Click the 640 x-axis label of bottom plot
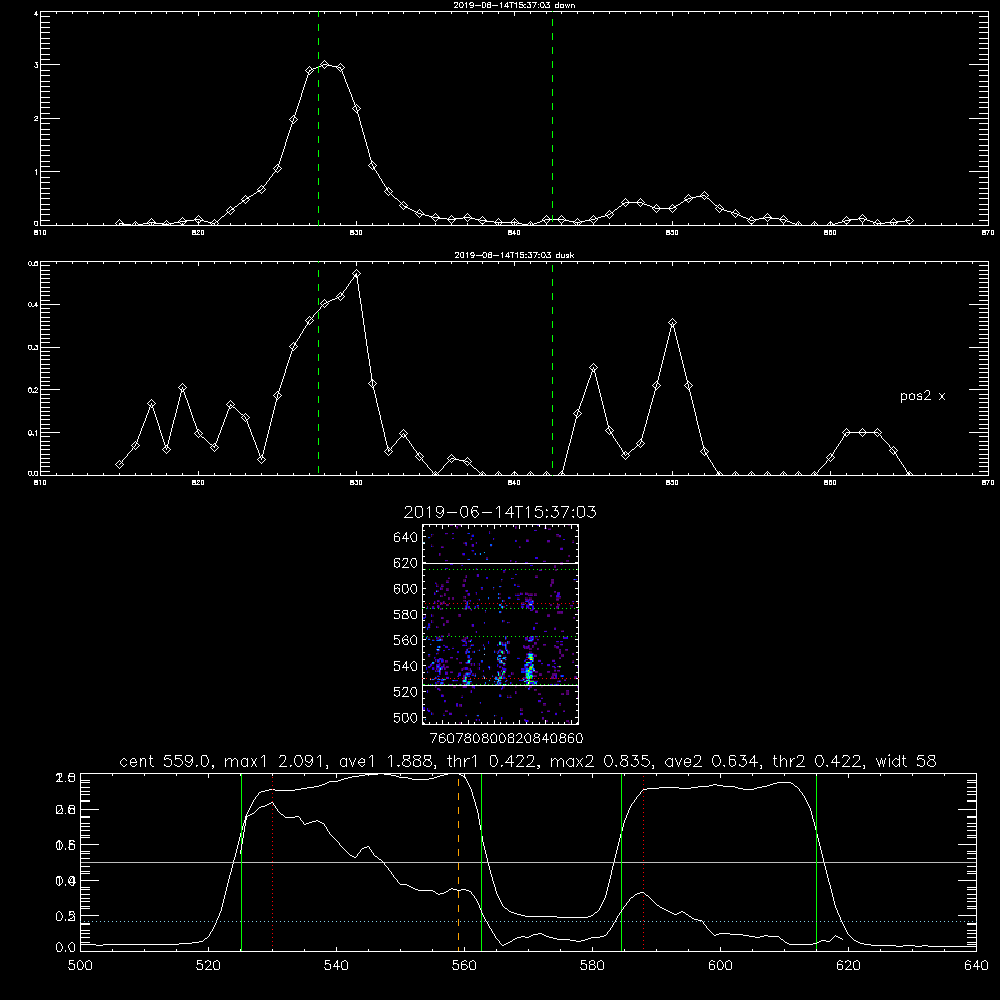 [x=976, y=966]
